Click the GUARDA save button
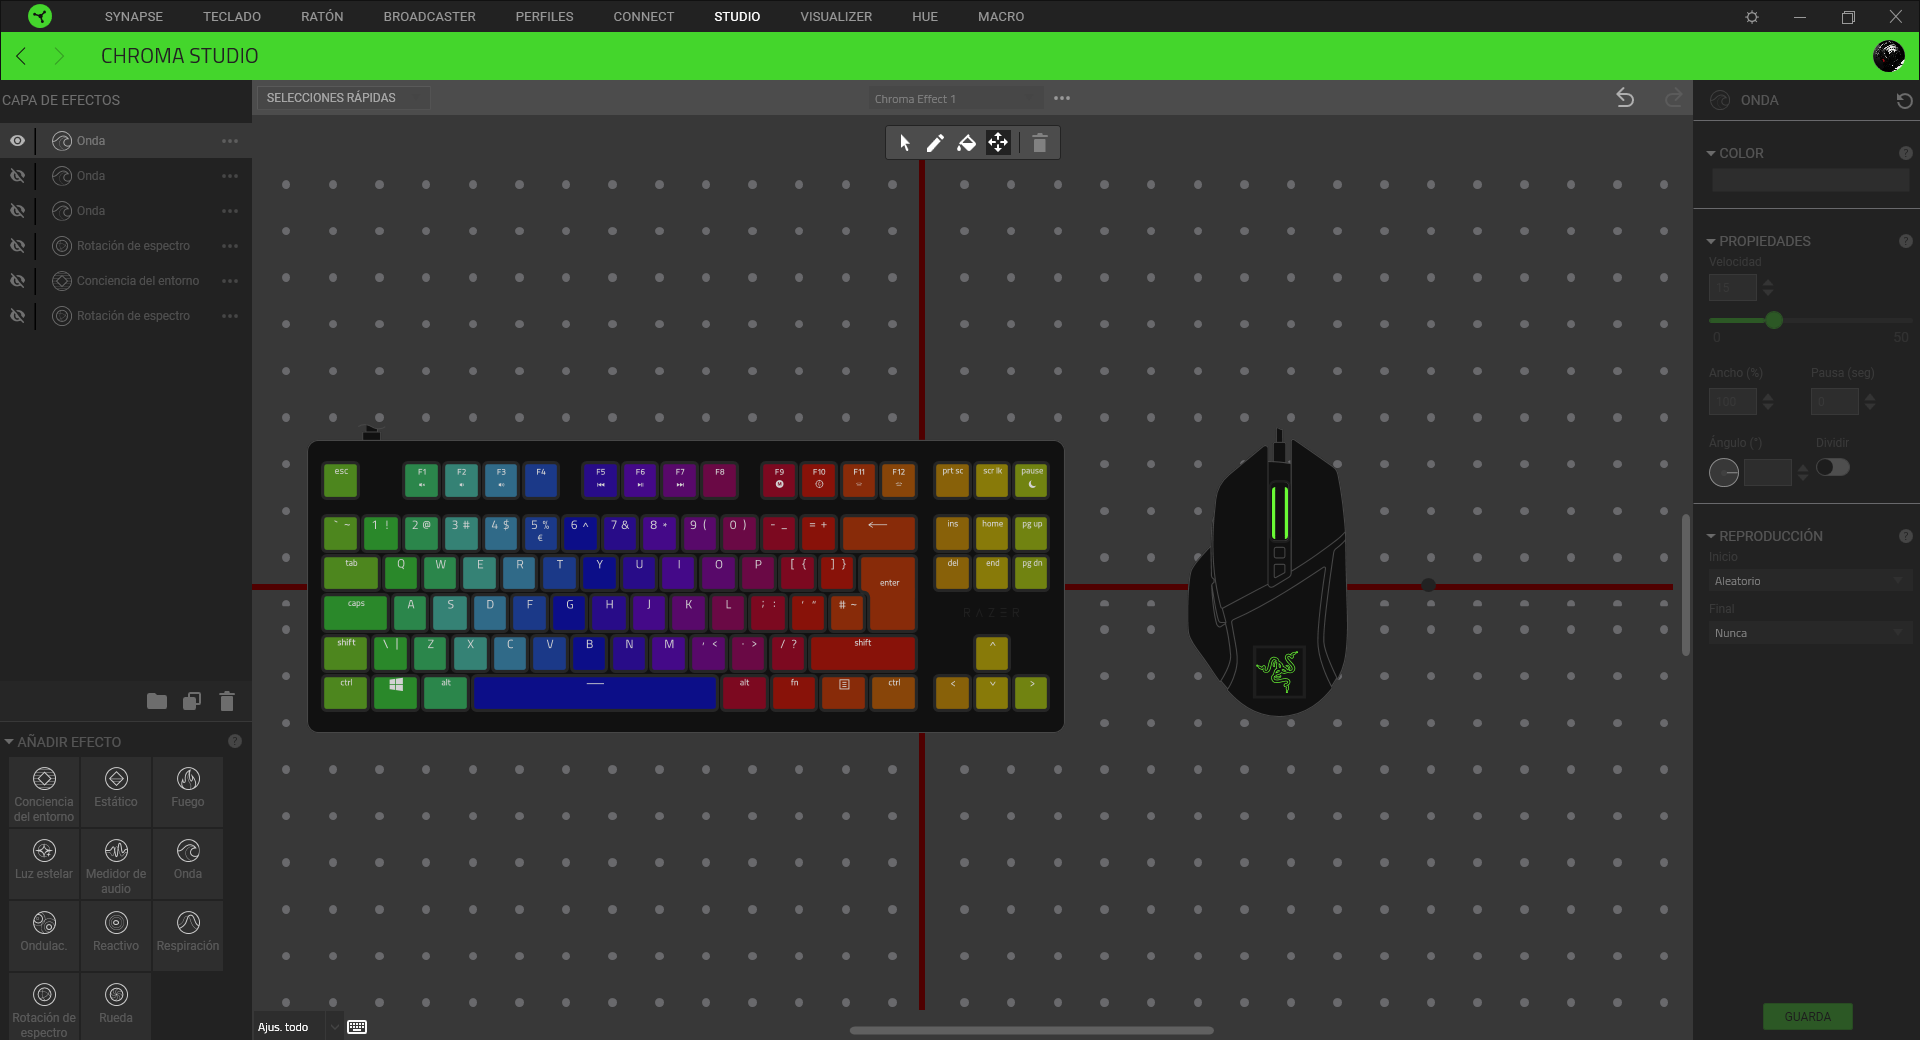The height and width of the screenshot is (1040, 1920). tap(1807, 1017)
